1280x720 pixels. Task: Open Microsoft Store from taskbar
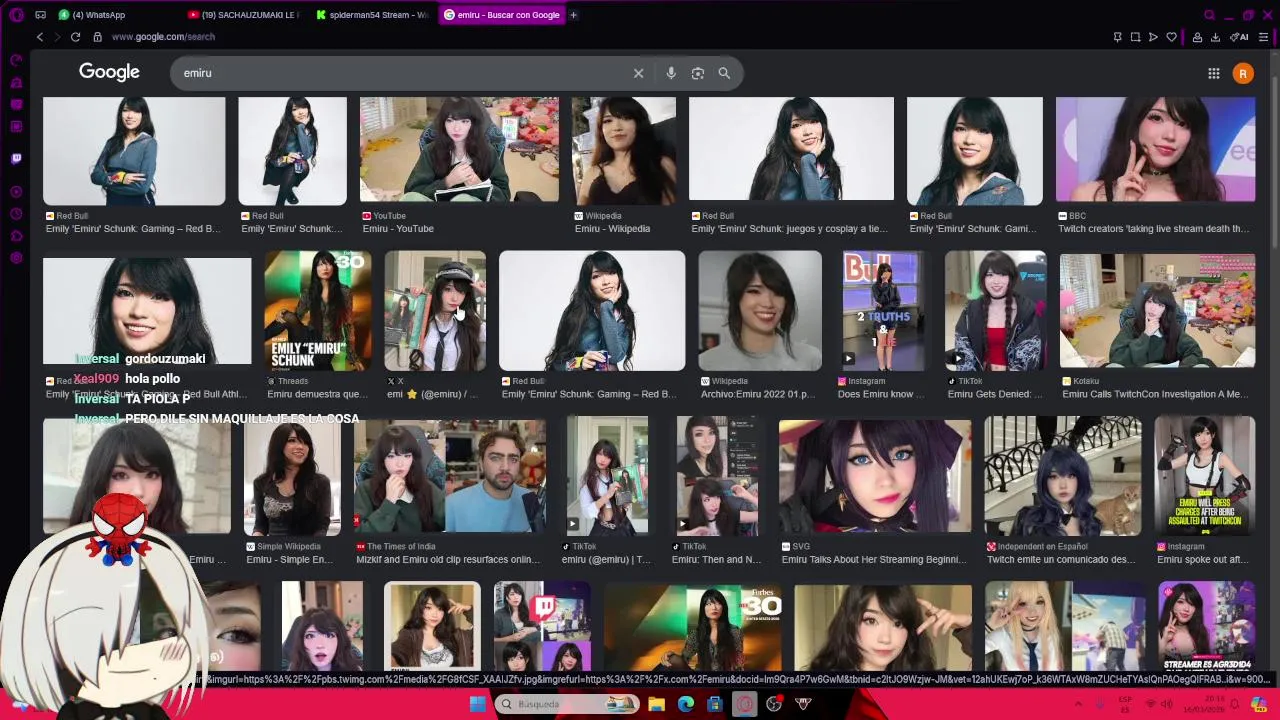coord(714,704)
